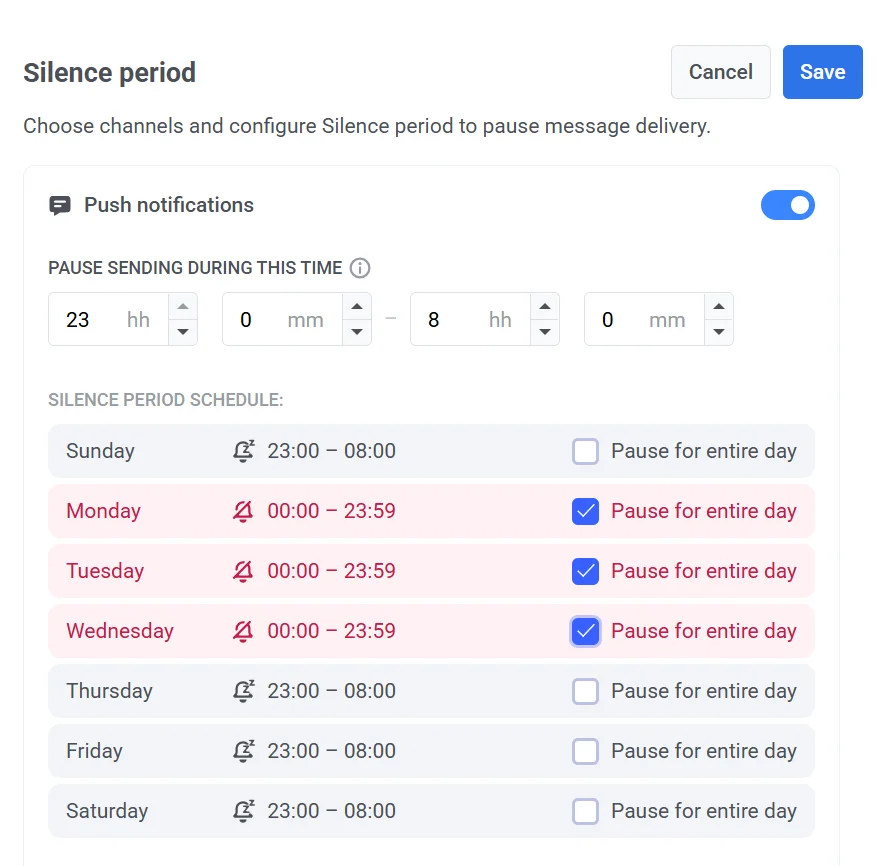
Task: Click the muted bell icon in Monday row
Action: pos(243,511)
